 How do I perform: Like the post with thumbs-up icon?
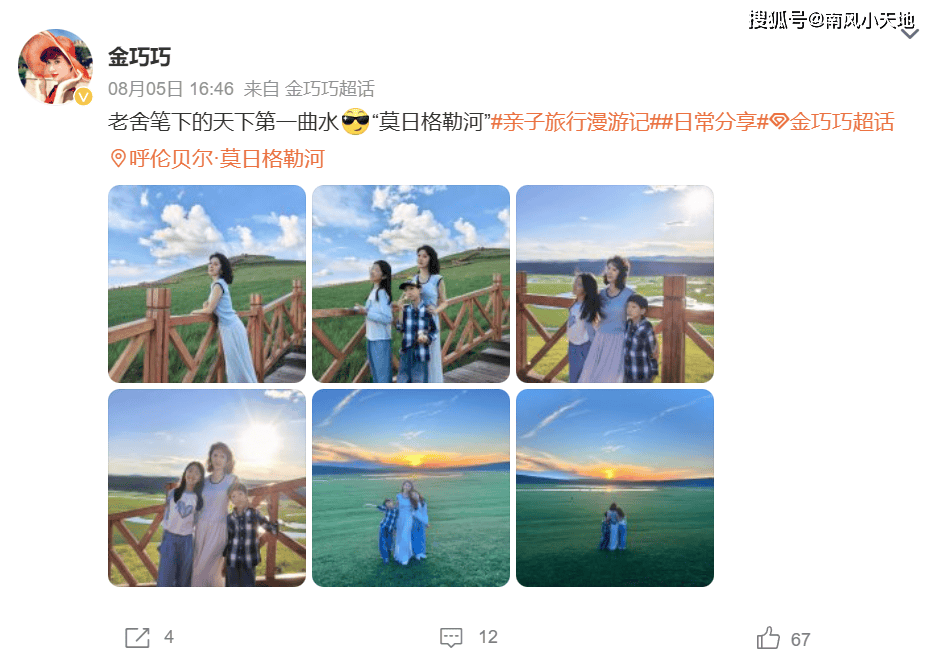[768, 638]
